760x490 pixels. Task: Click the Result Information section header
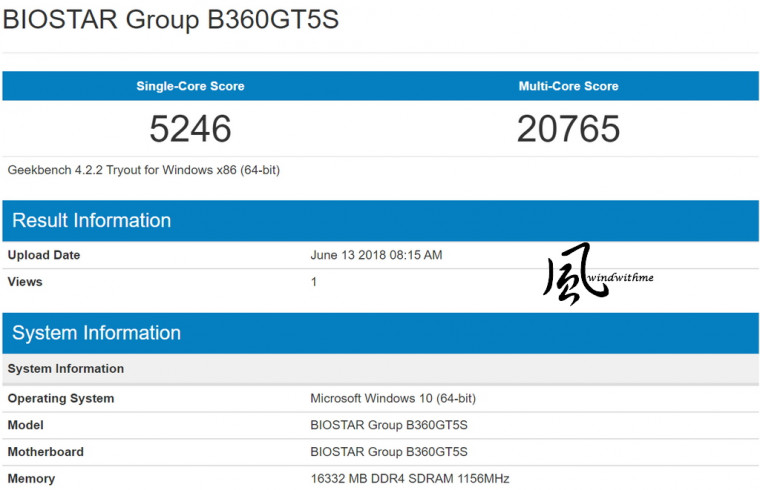(x=91, y=221)
